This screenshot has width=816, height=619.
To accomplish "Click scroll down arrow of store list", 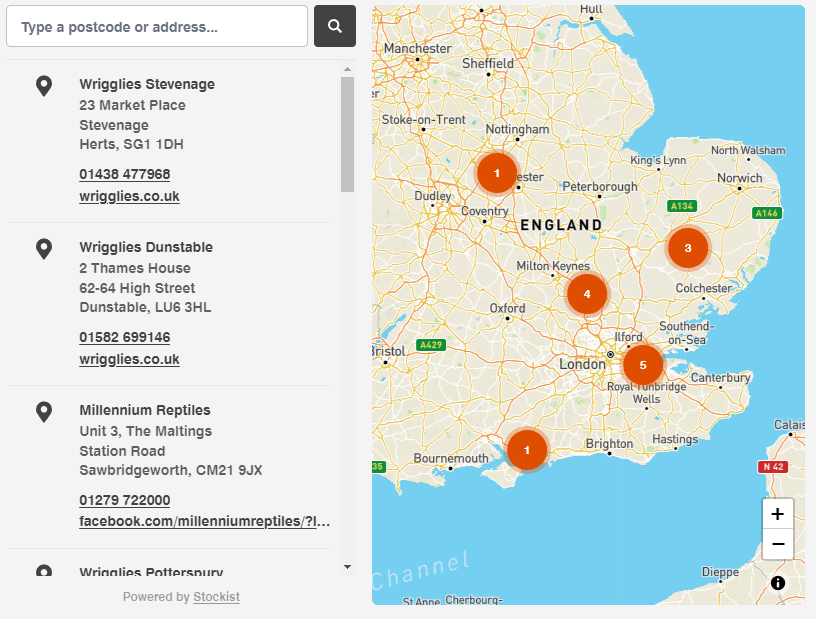I will click(347, 567).
